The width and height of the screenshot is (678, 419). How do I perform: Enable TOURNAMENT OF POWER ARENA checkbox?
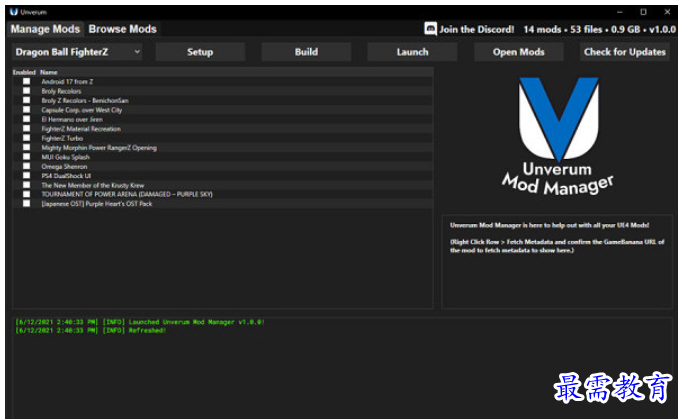pos(27,194)
